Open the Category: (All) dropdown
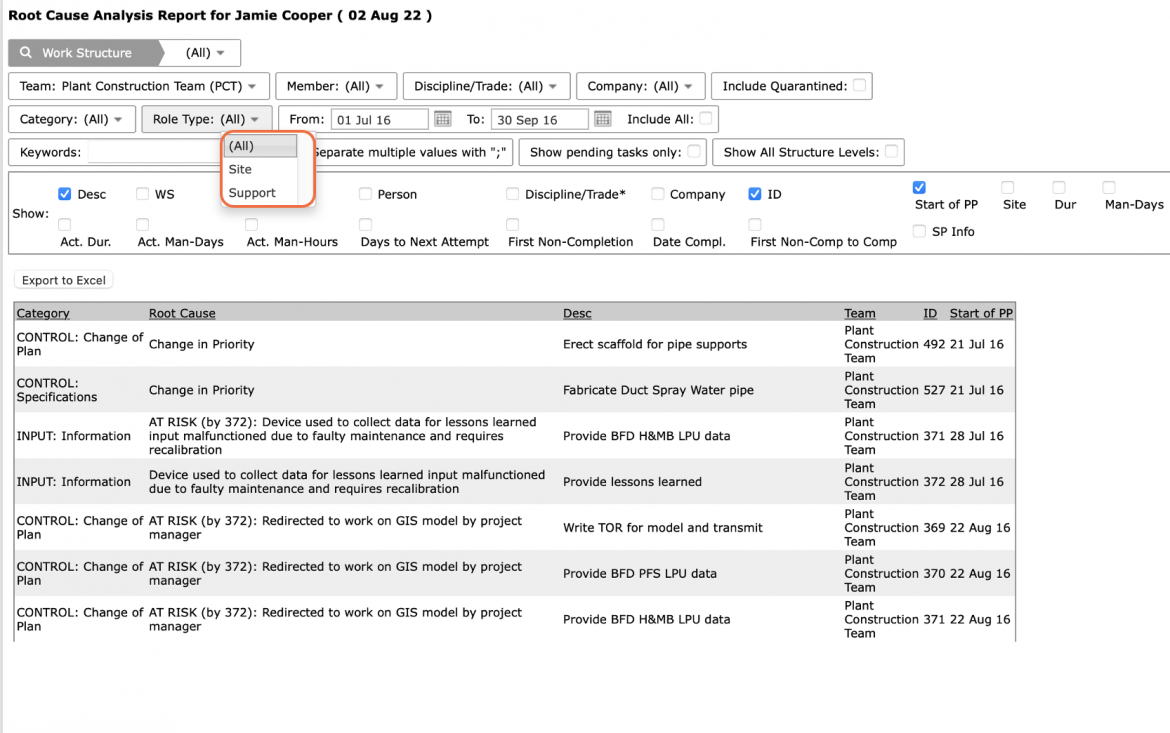The height and width of the screenshot is (733, 1170). click(x=72, y=119)
